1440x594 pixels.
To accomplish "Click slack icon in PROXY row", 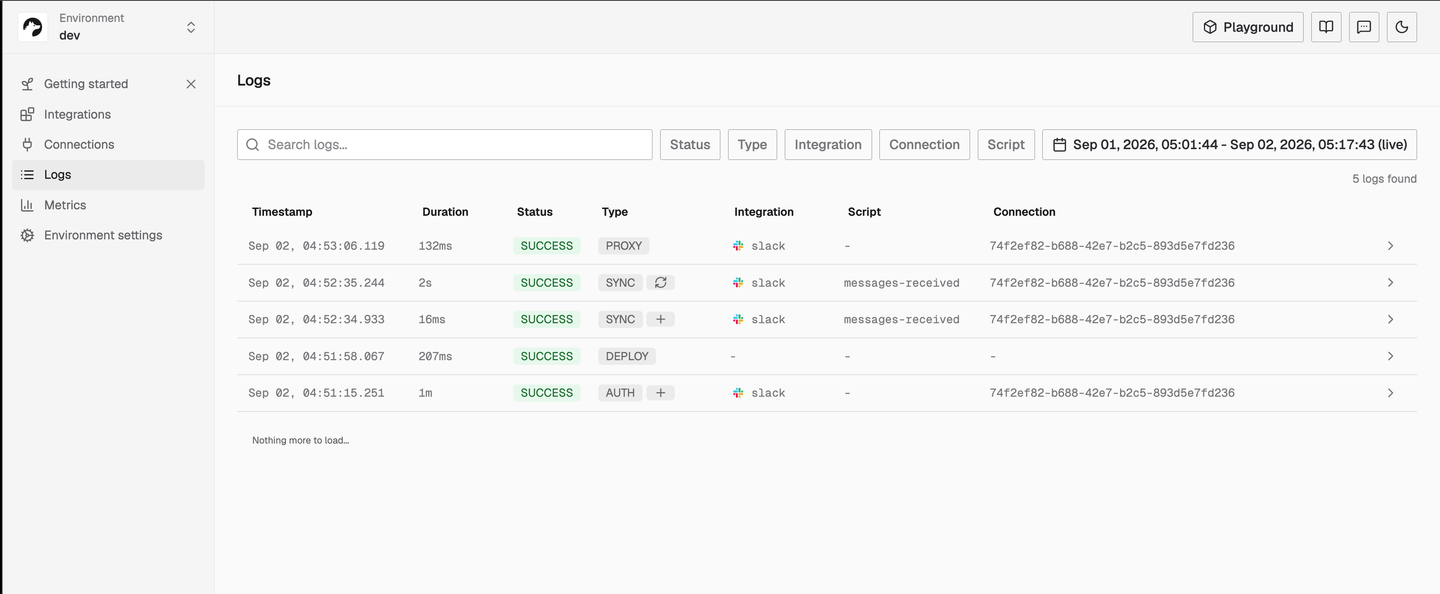I will [738, 246].
